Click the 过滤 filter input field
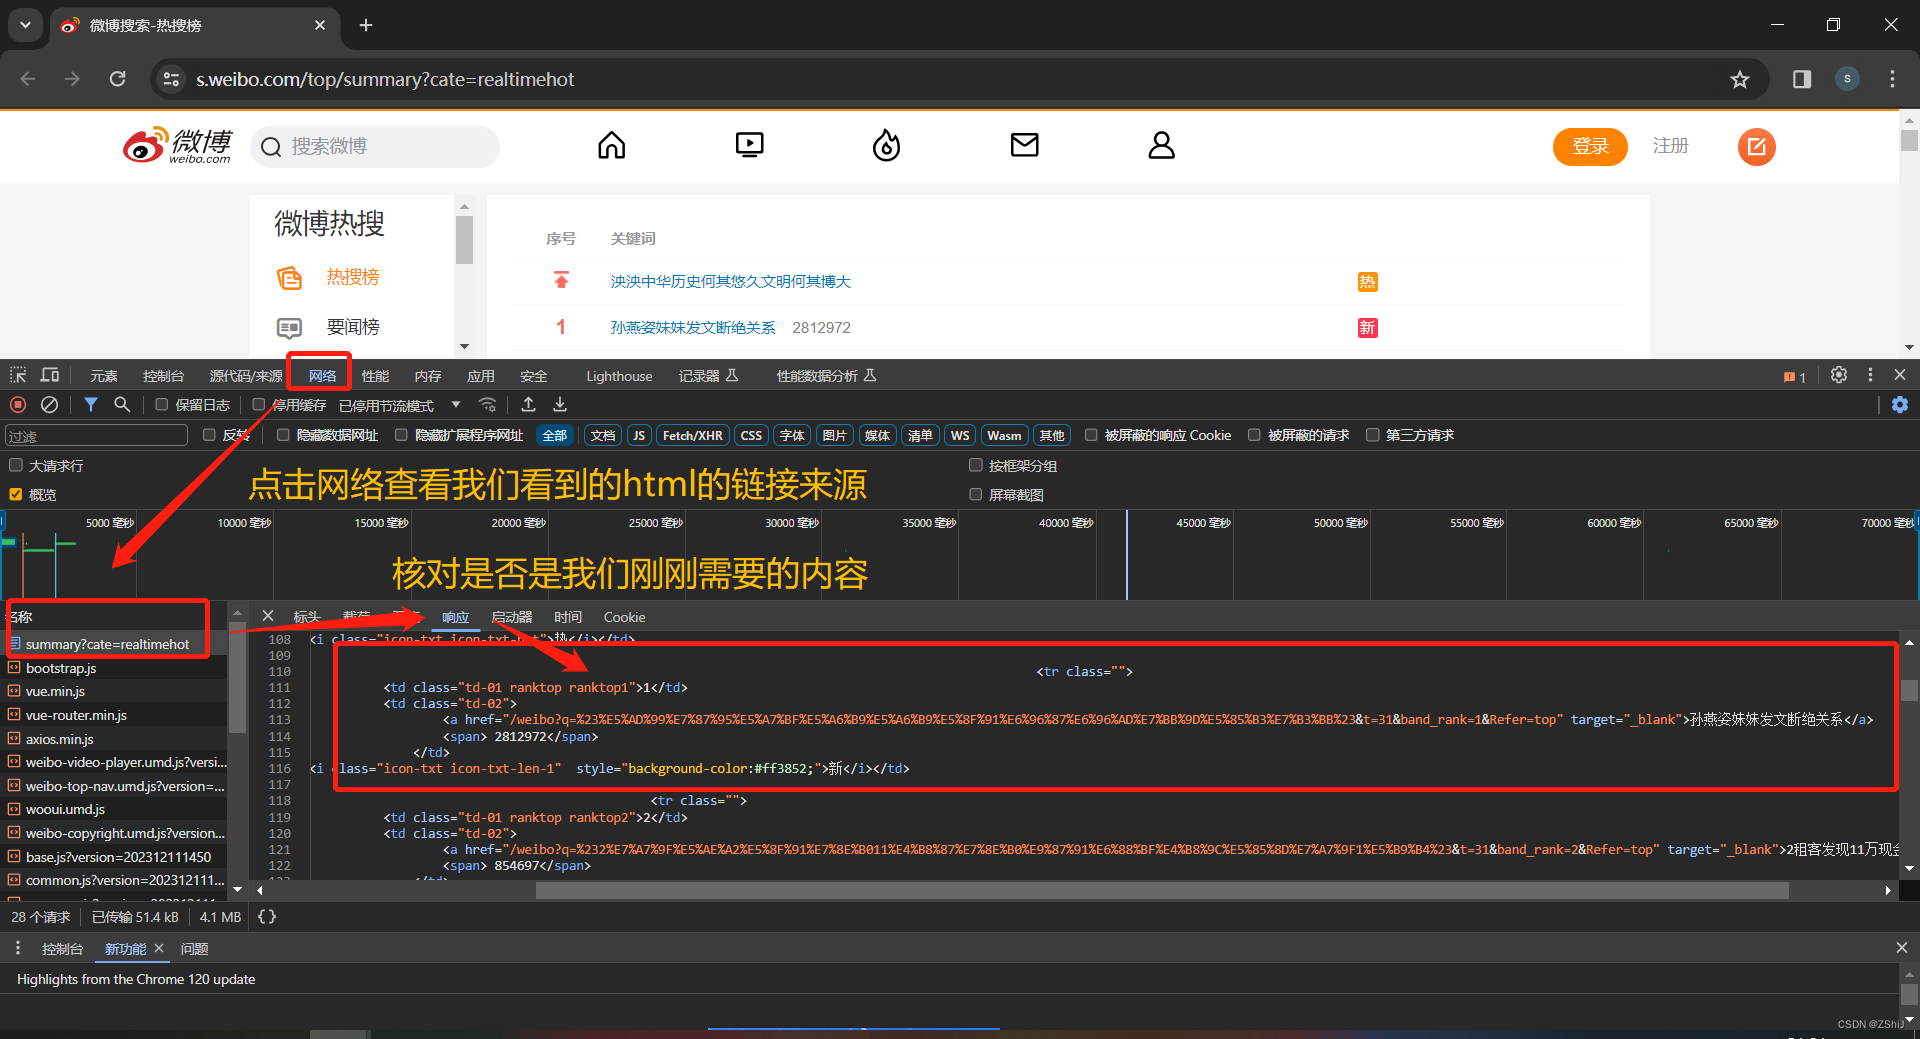Viewport: 1920px width, 1039px height. tap(96, 436)
